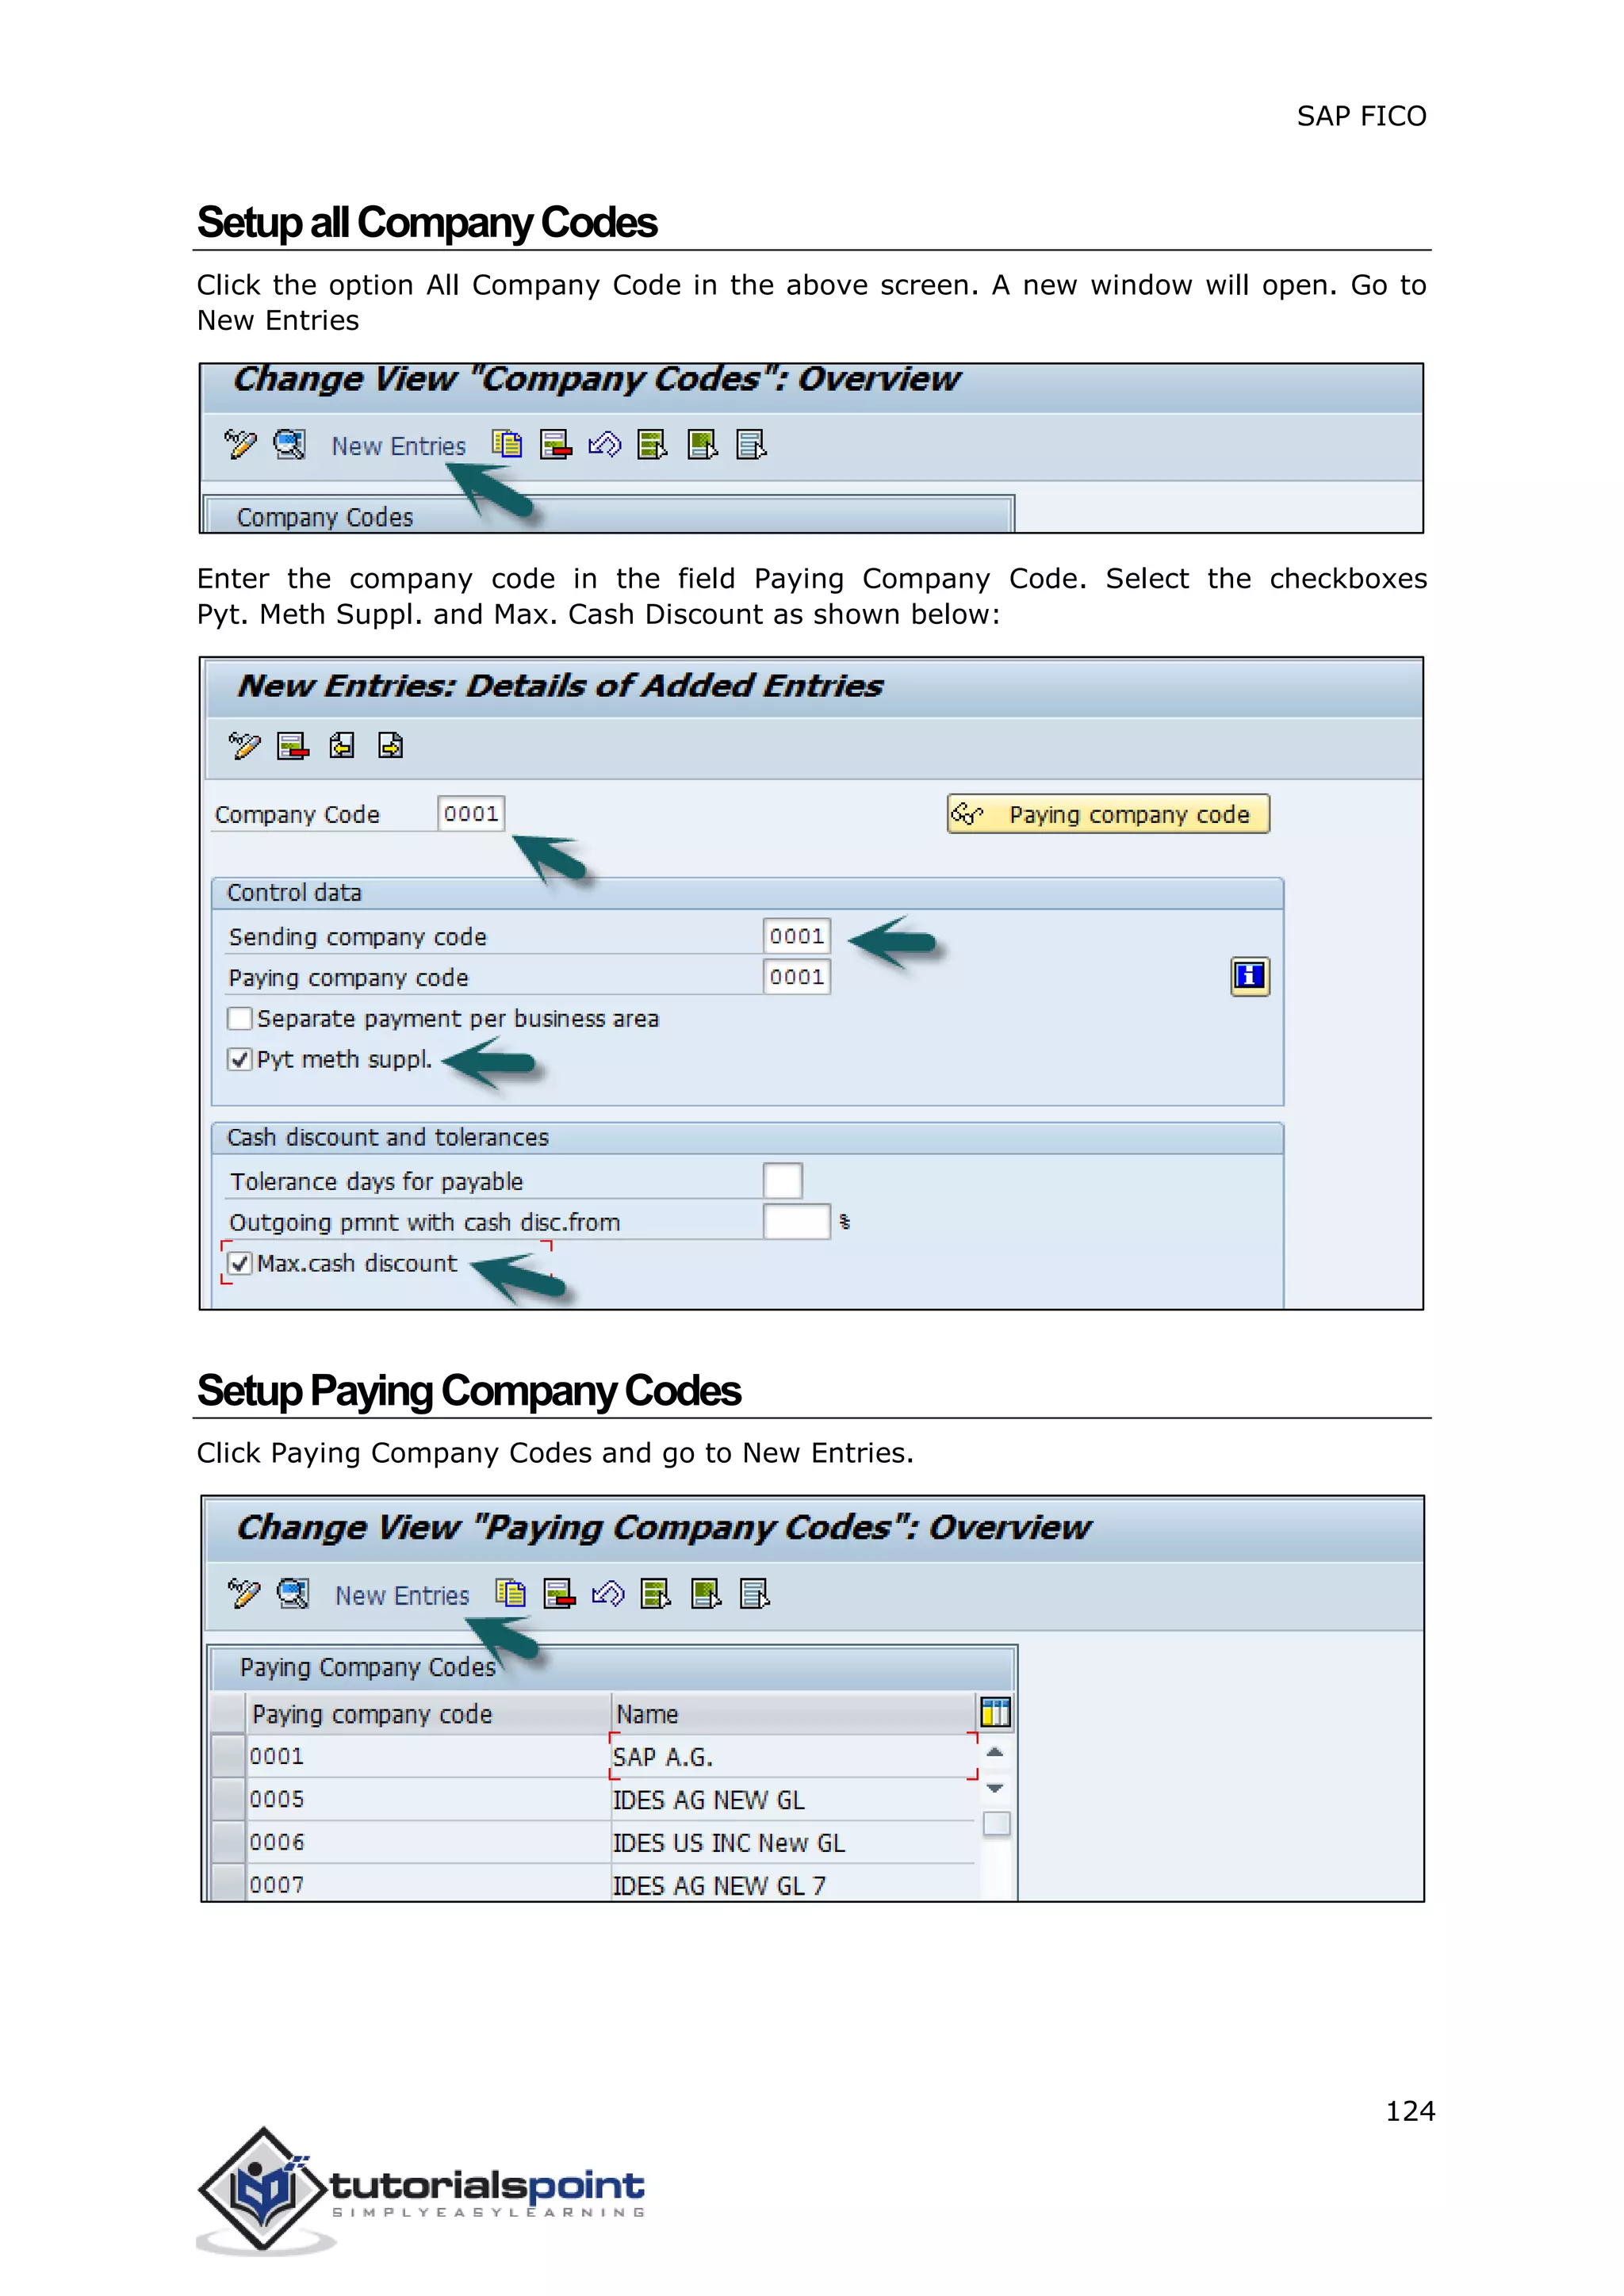Click Select Block icon in Company Codes toolbar
This screenshot has height=2296, width=1624.
tap(703, 444)
